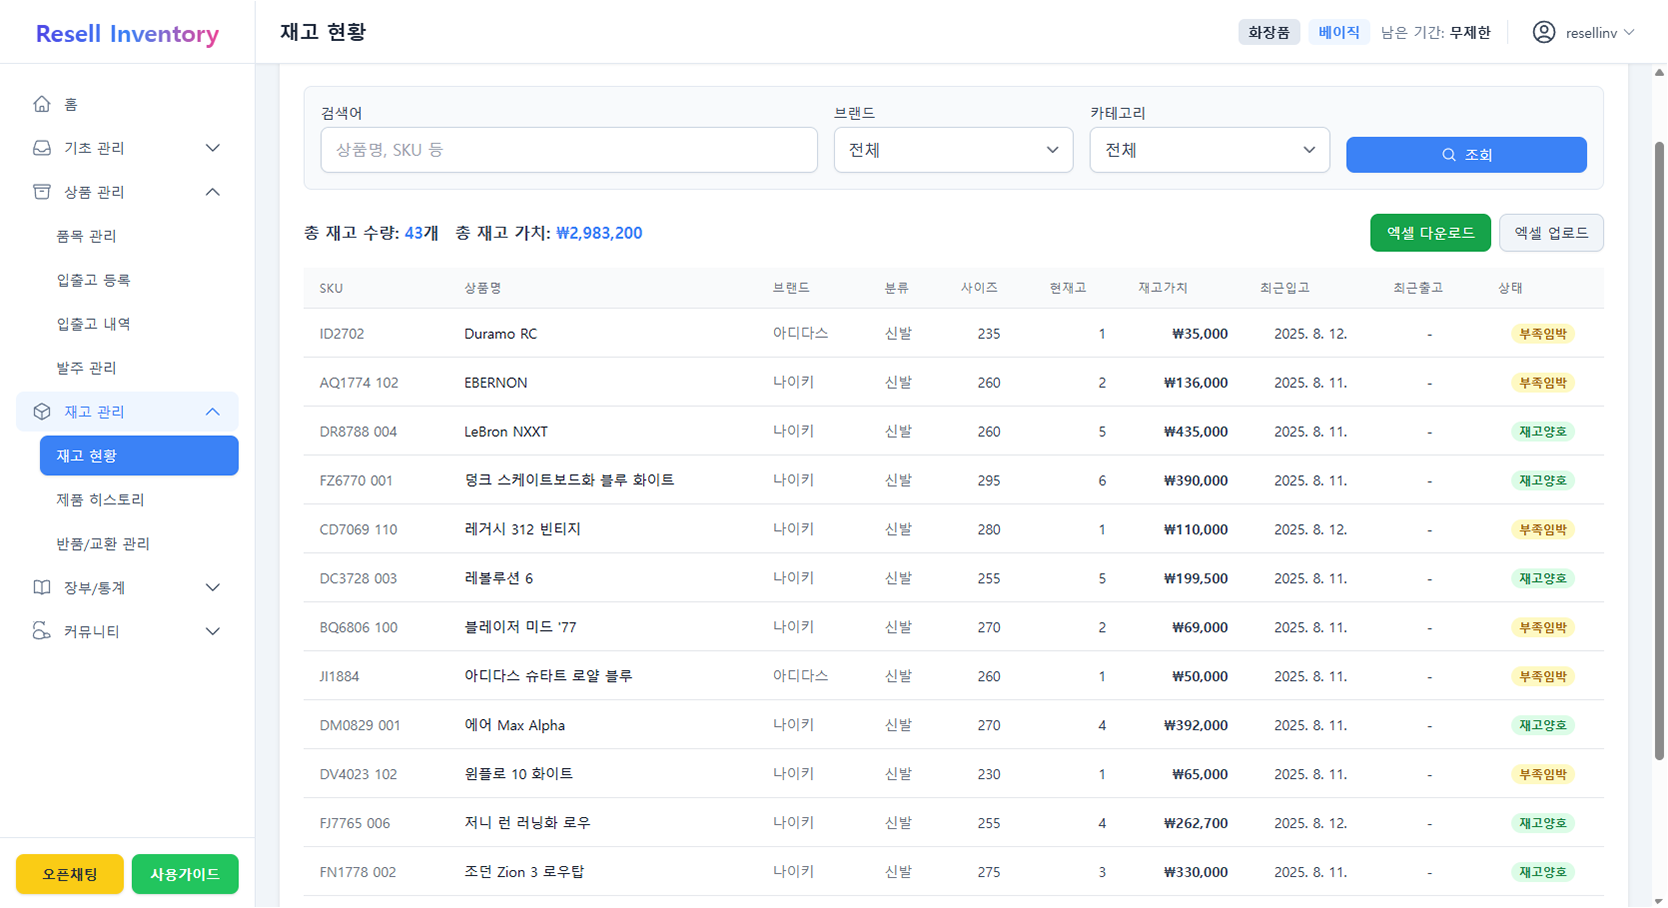The width and height of the screenshot is (1668, 908).
Task: Click the book icon beside 장부/통계
Action: click(41, 587)
